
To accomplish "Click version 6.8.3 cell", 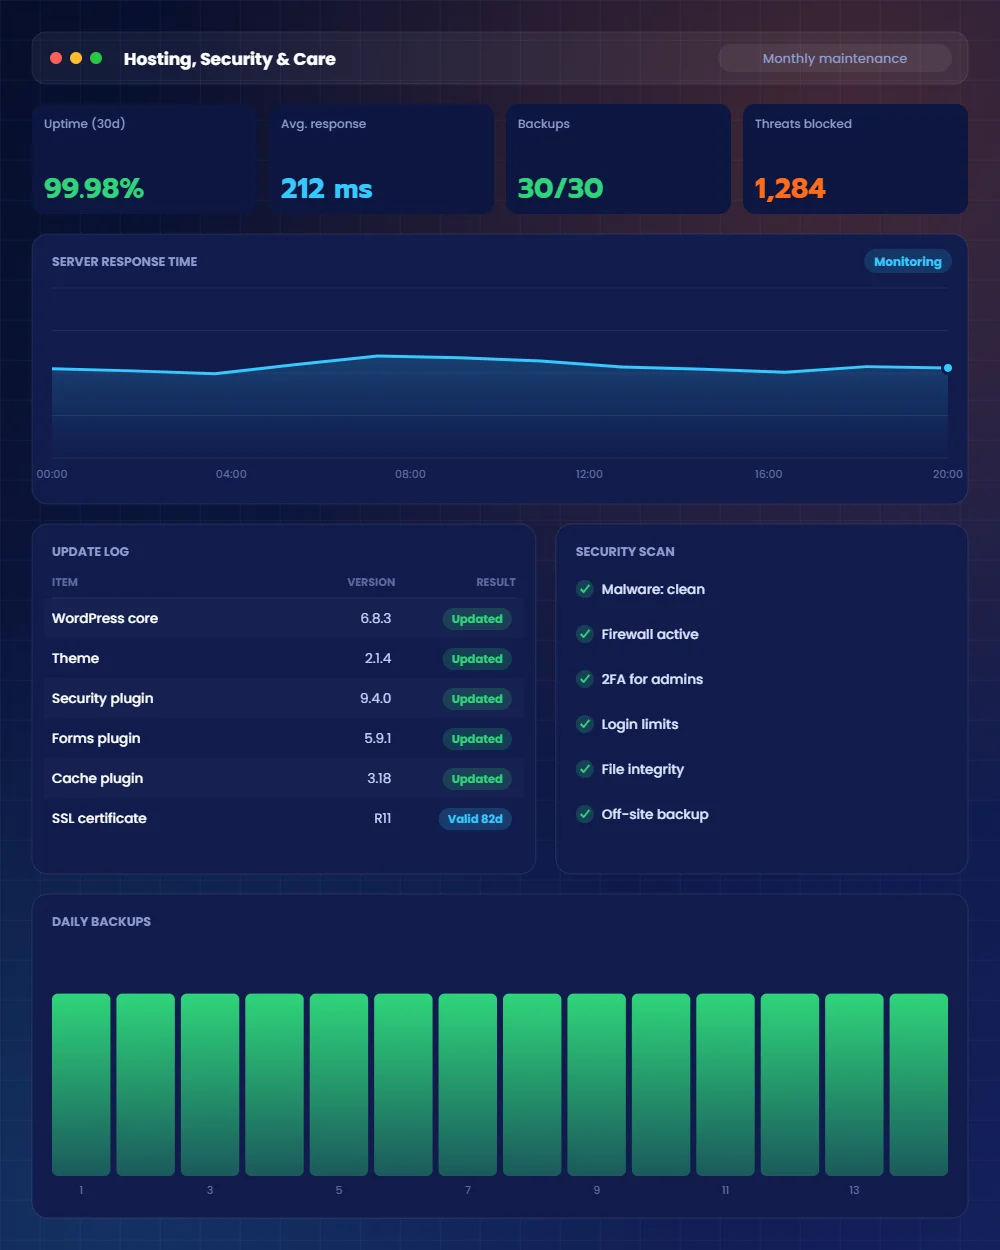I will [x=376, y=618].
